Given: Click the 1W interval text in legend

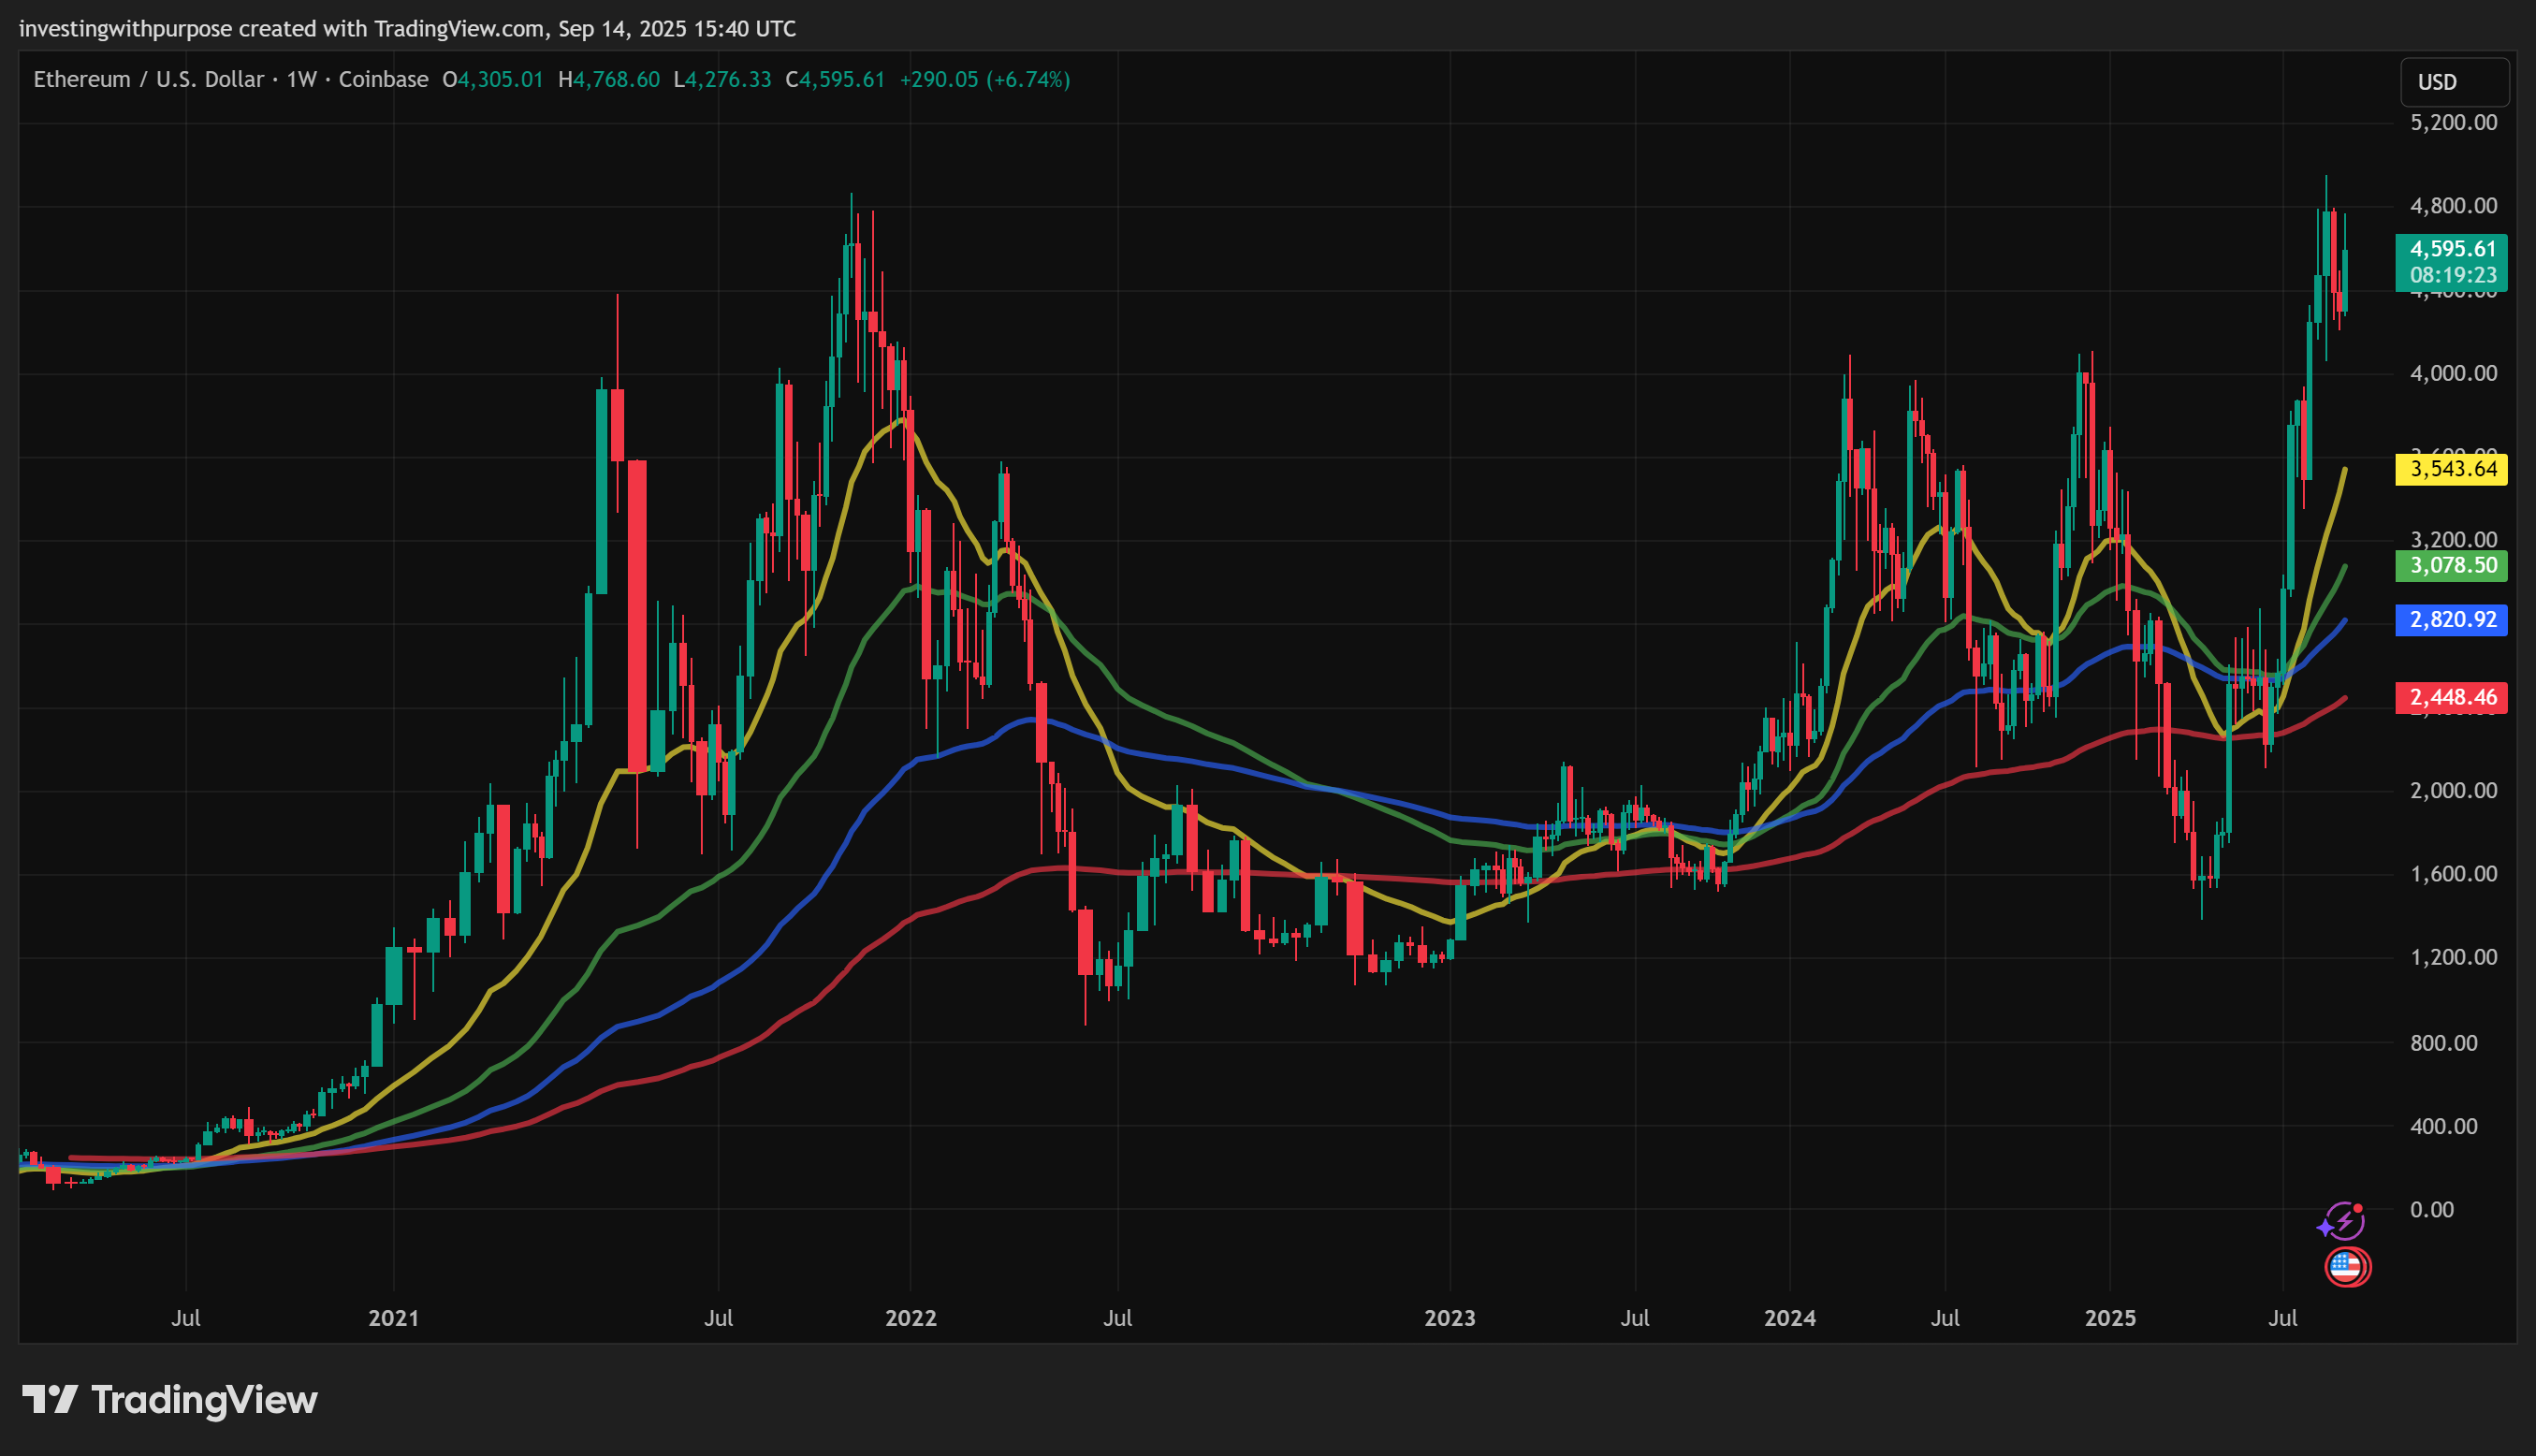Looking at the screenshot, I should (x=301, y=80).
